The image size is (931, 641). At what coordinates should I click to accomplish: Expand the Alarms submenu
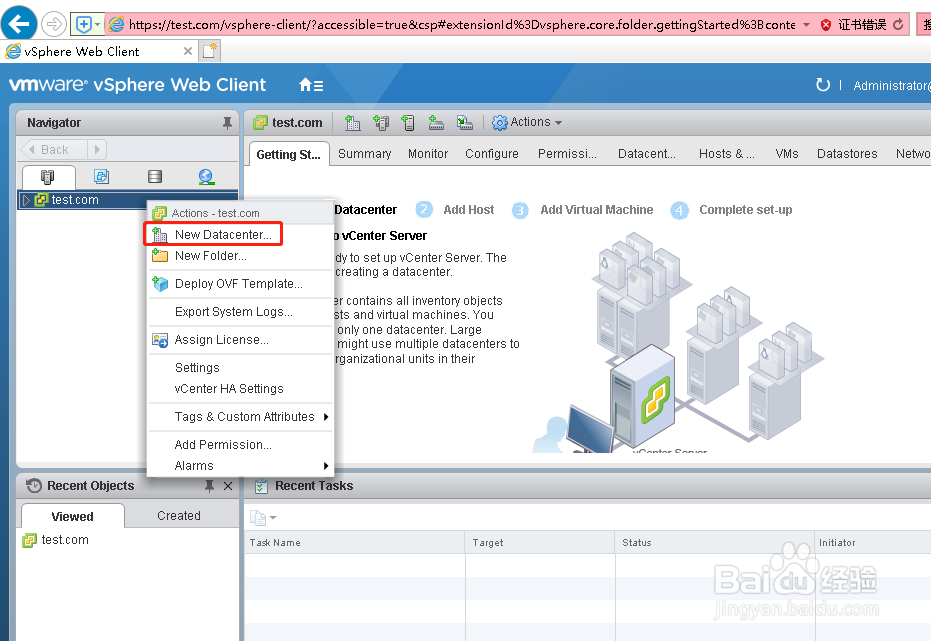point(326,466)
